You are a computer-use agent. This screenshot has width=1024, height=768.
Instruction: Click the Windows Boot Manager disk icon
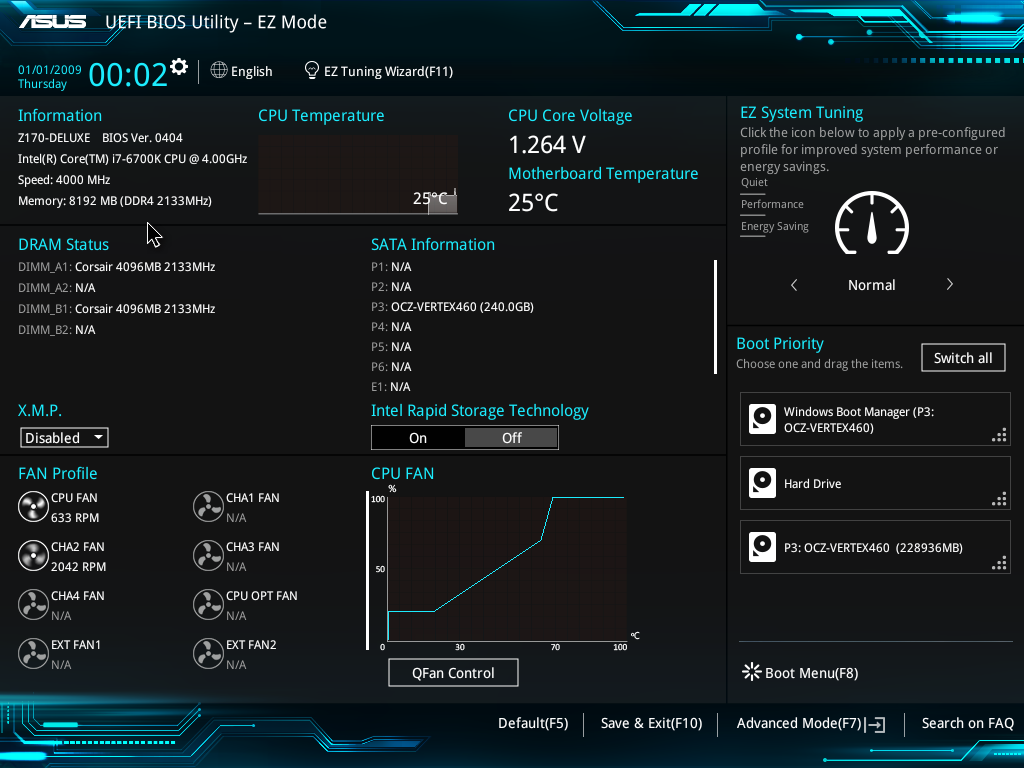tap(762, 419)
